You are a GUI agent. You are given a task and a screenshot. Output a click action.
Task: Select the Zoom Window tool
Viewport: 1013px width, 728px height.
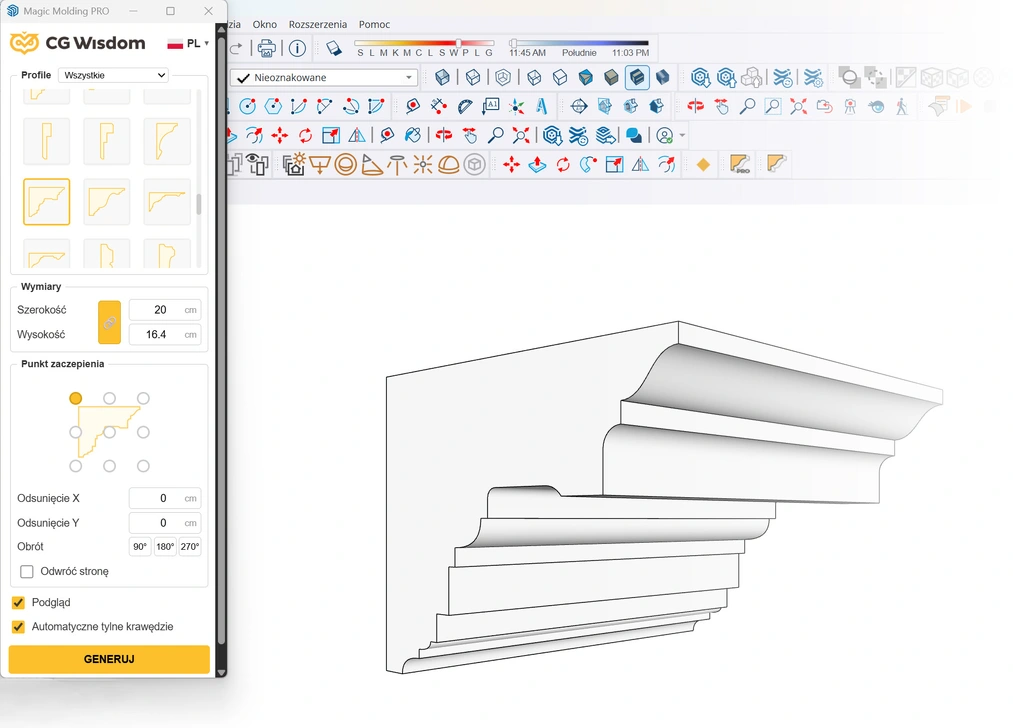(x=773, y=106)
